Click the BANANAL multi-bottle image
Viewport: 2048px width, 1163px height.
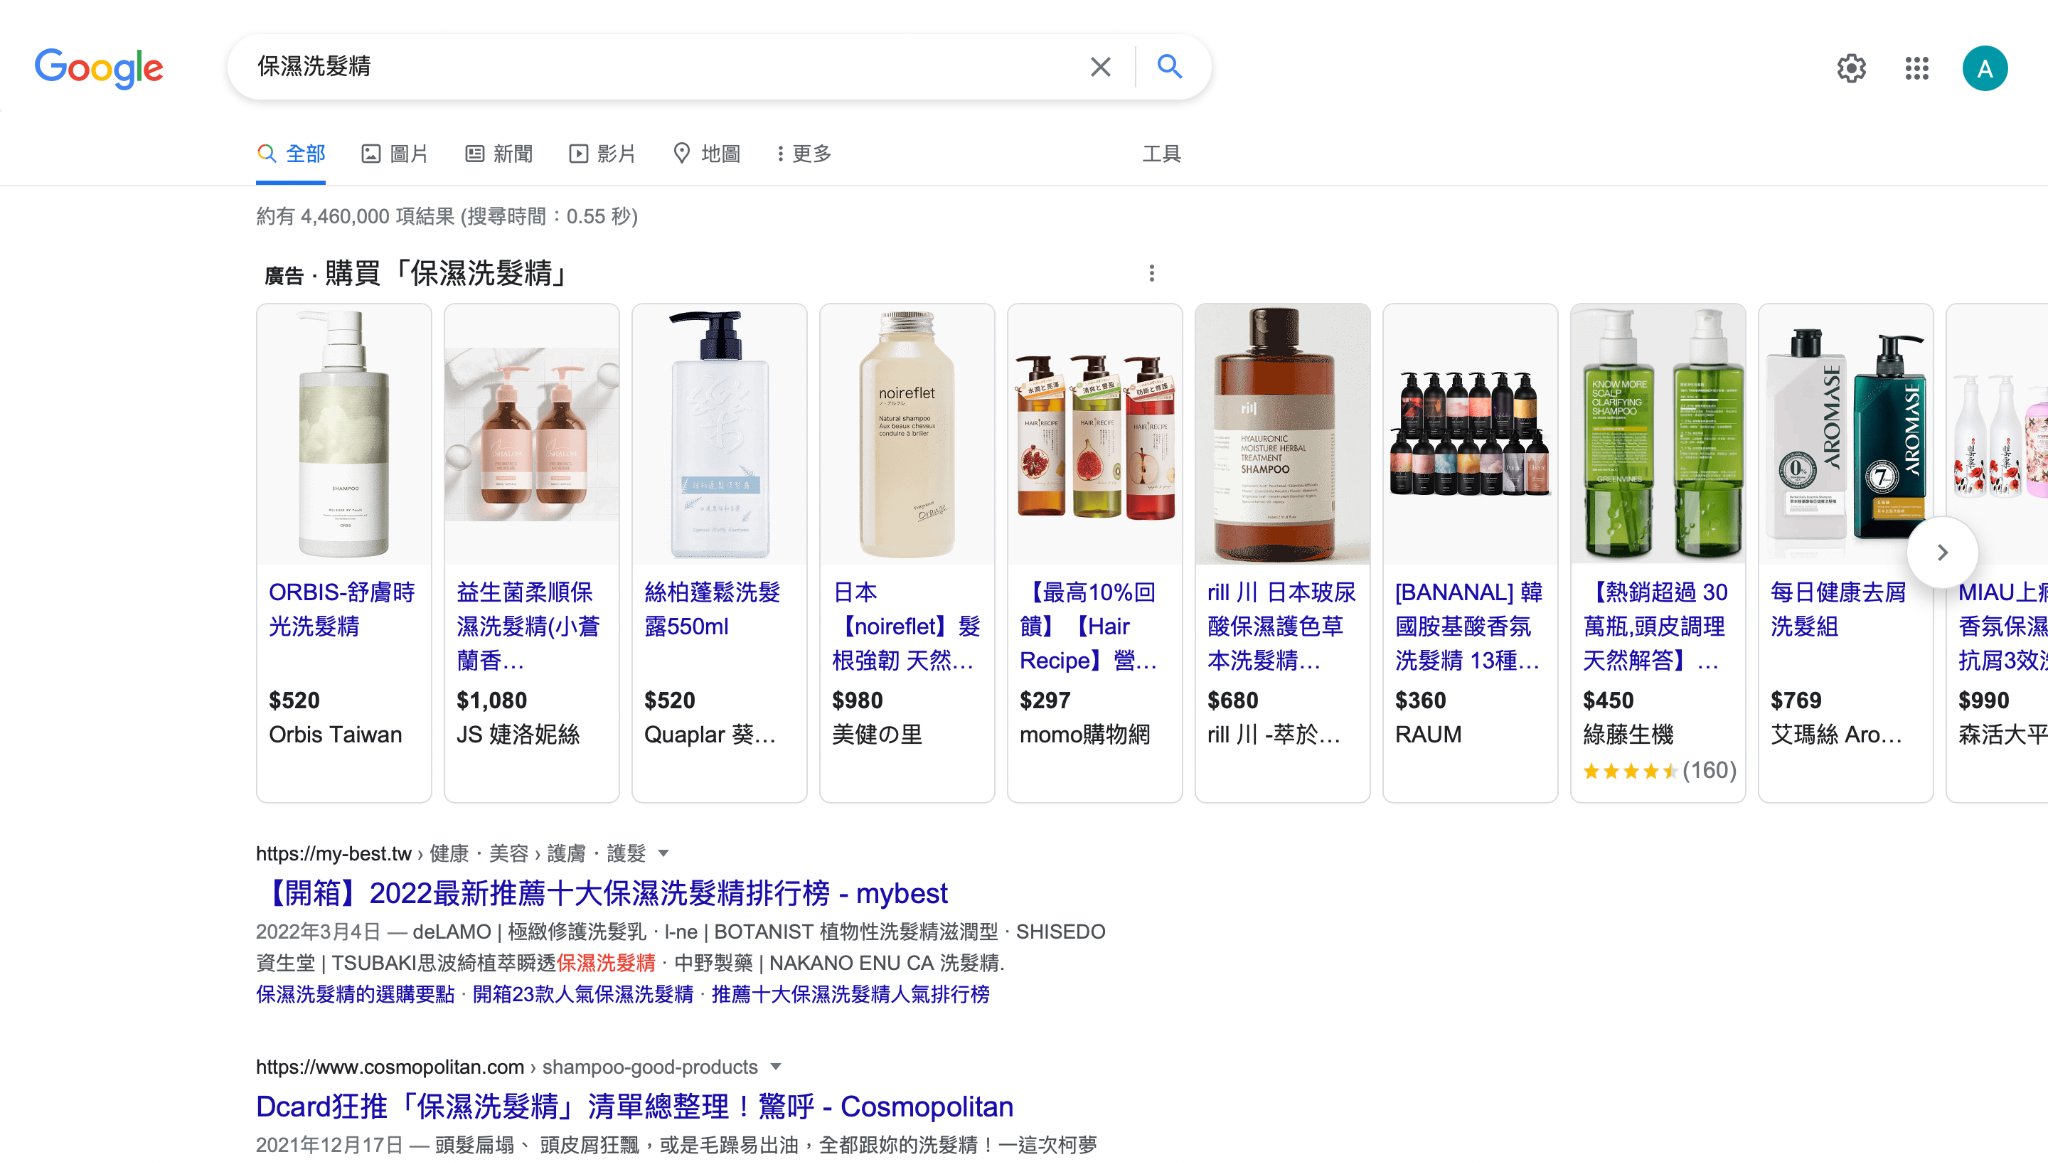(x=1470, y=434)
